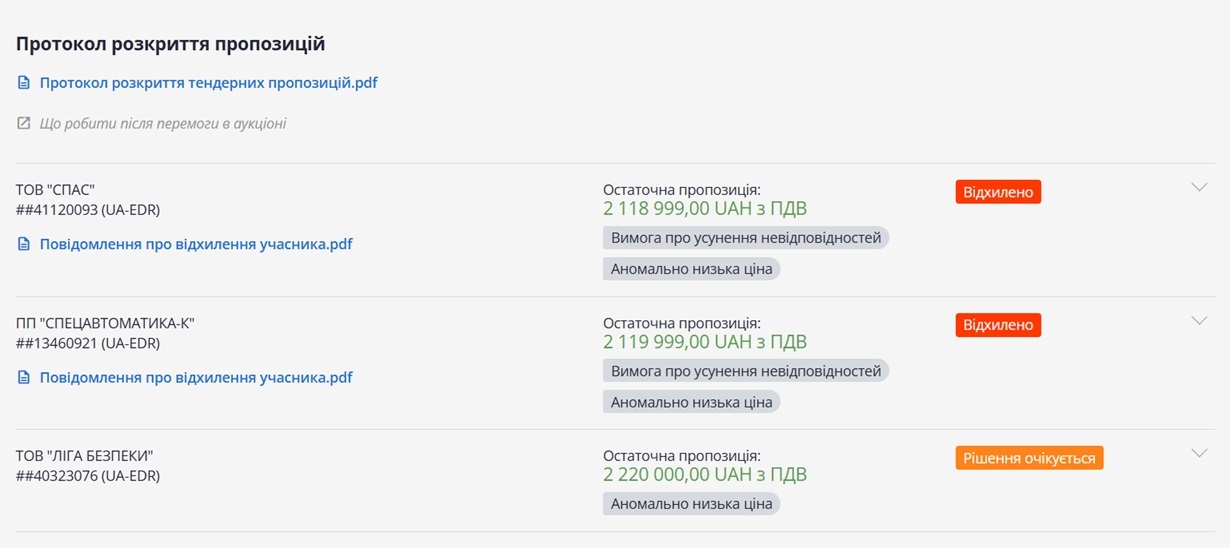Open the 'Що робити після перемоги в аукціоні' link
The height and width of the screenshot is (548, 1230).
163,124
